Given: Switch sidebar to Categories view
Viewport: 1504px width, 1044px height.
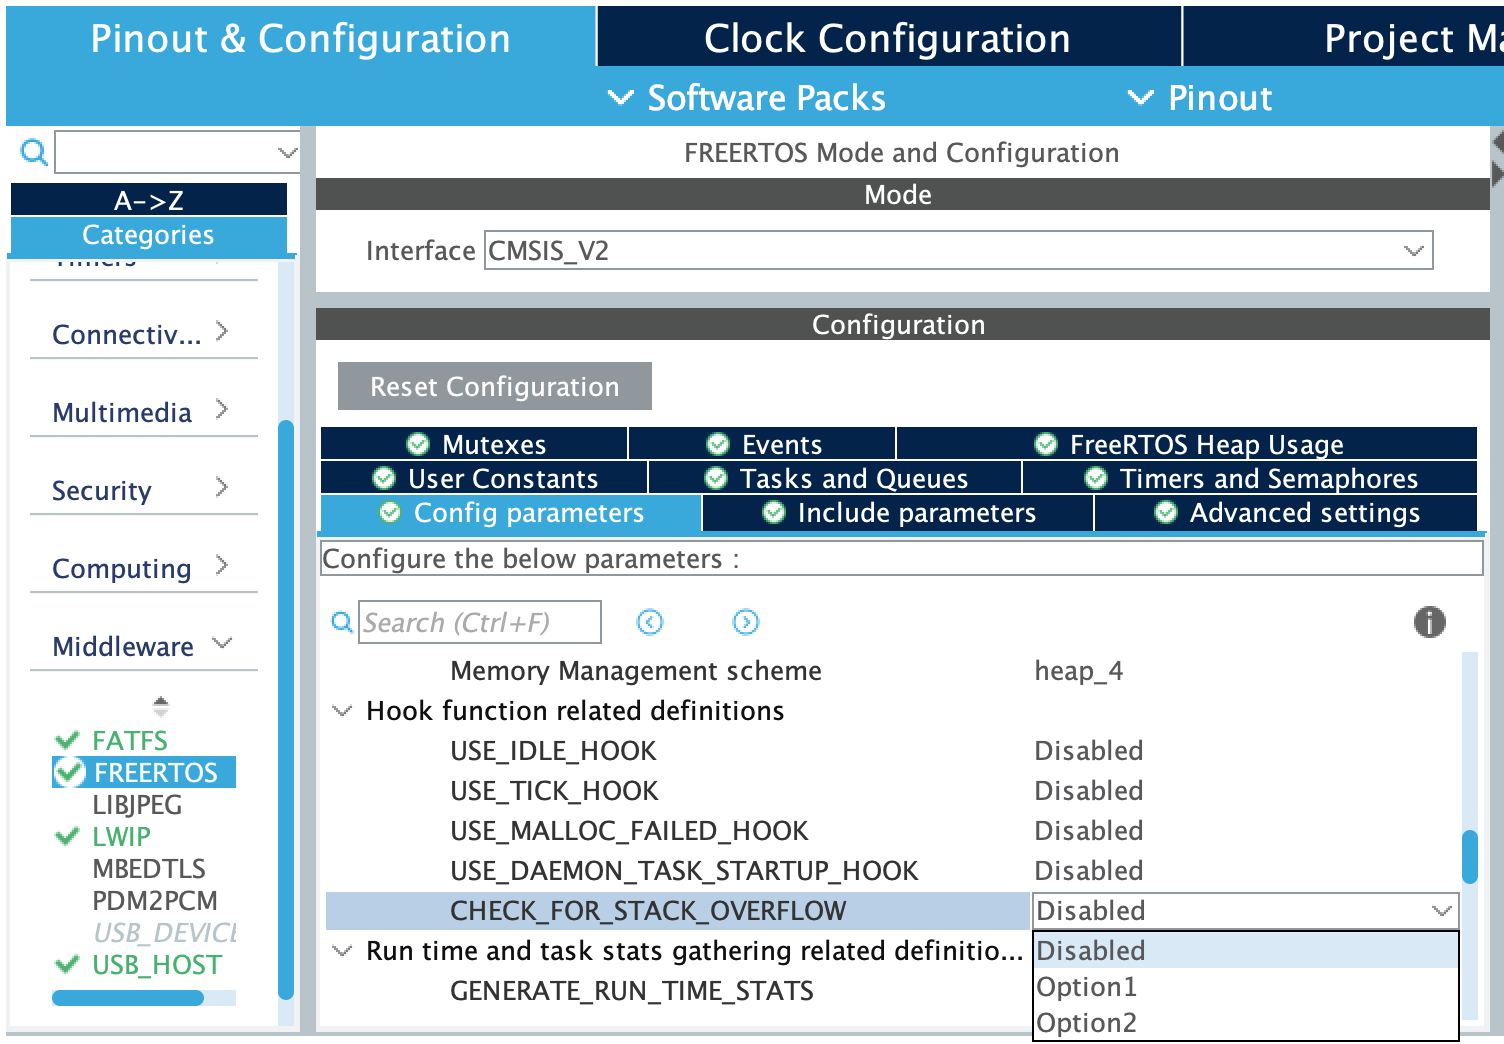Looking at the screenshot, I should coord(149,235).
